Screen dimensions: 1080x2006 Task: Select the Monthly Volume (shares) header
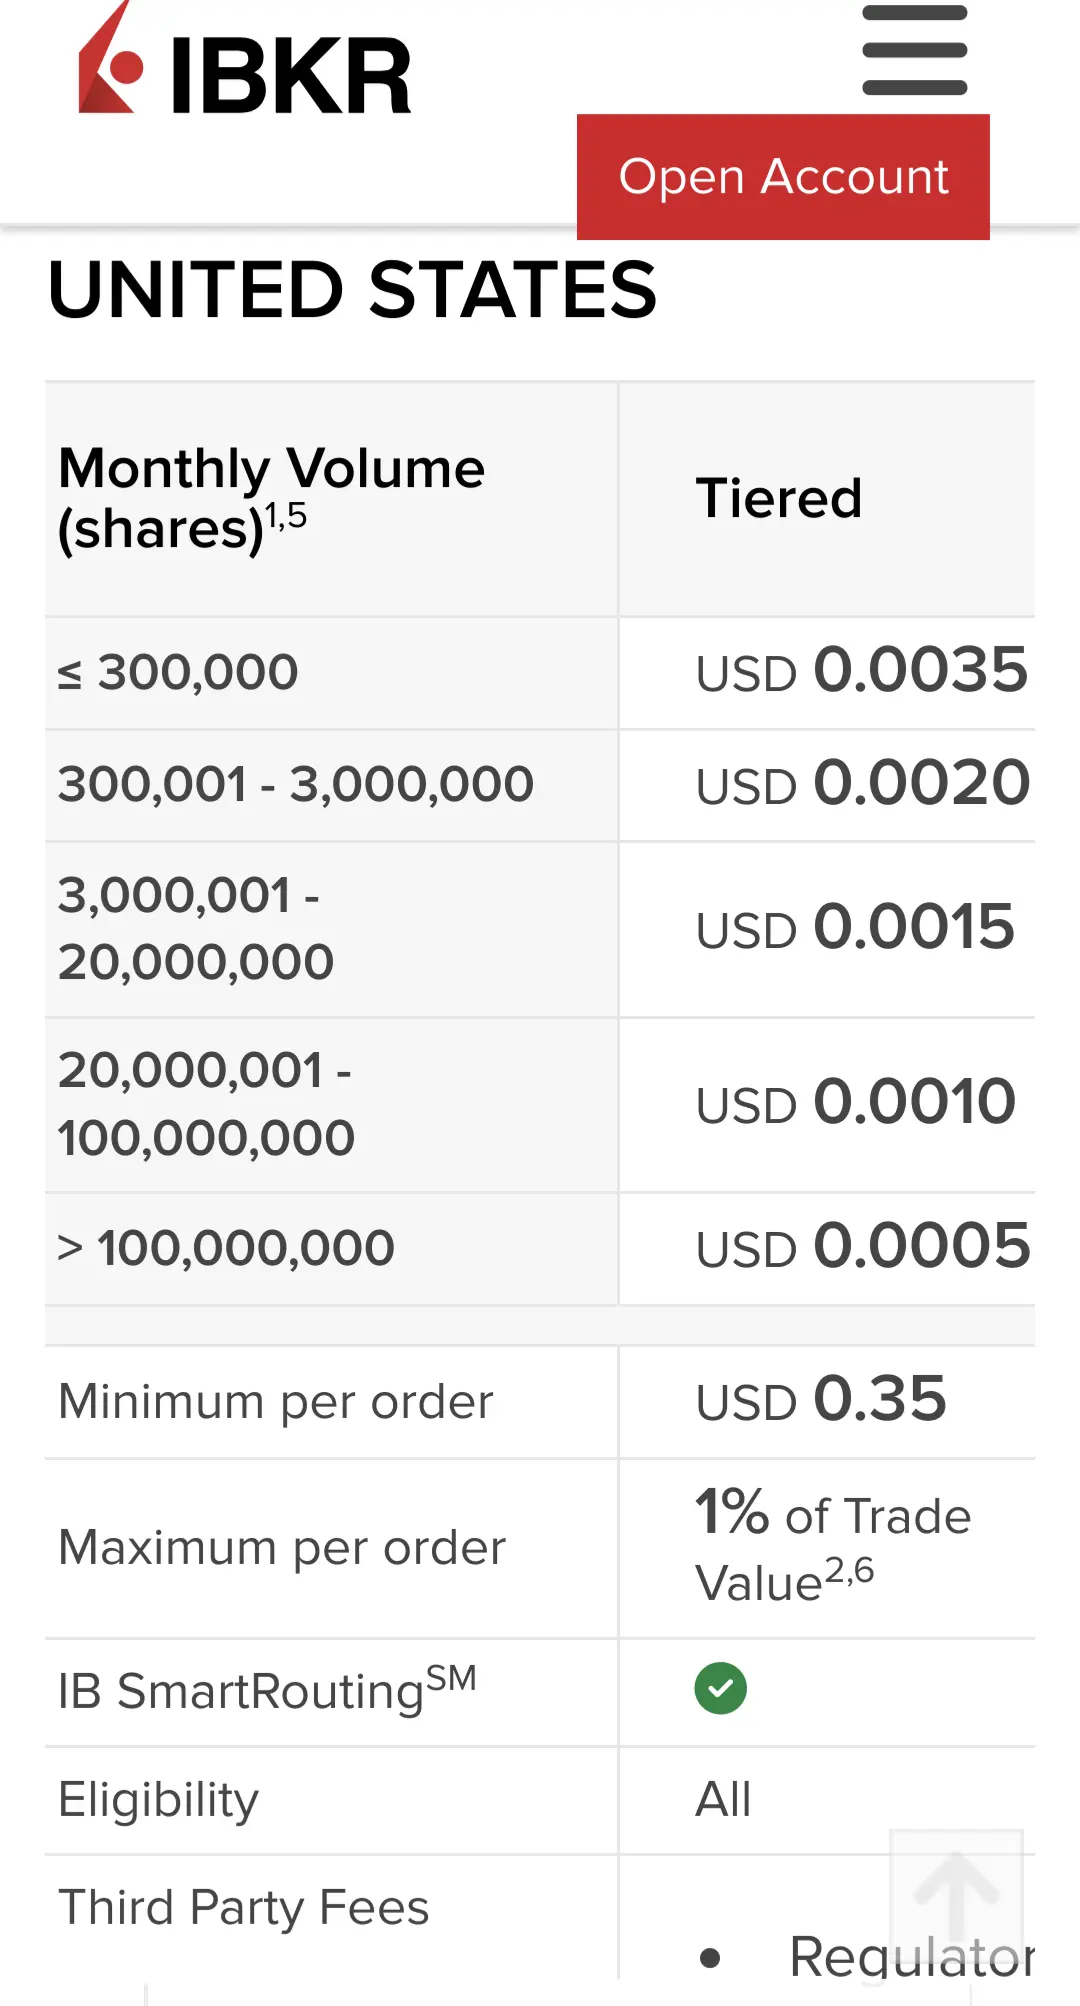pos(272,498)
